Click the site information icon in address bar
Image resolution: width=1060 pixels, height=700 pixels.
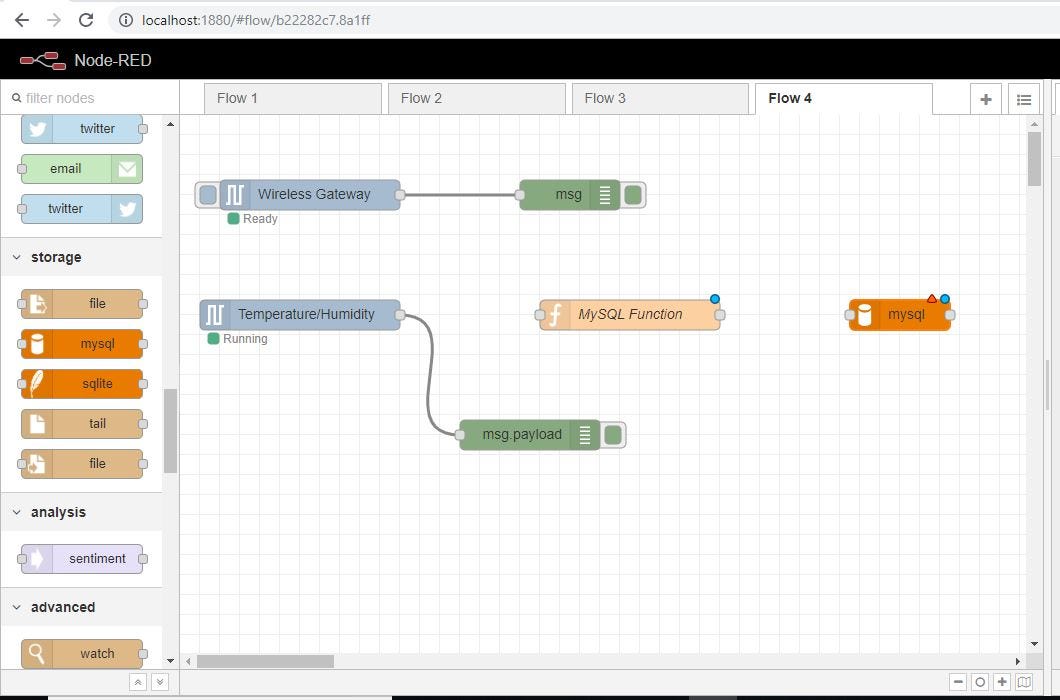(126, 20)
